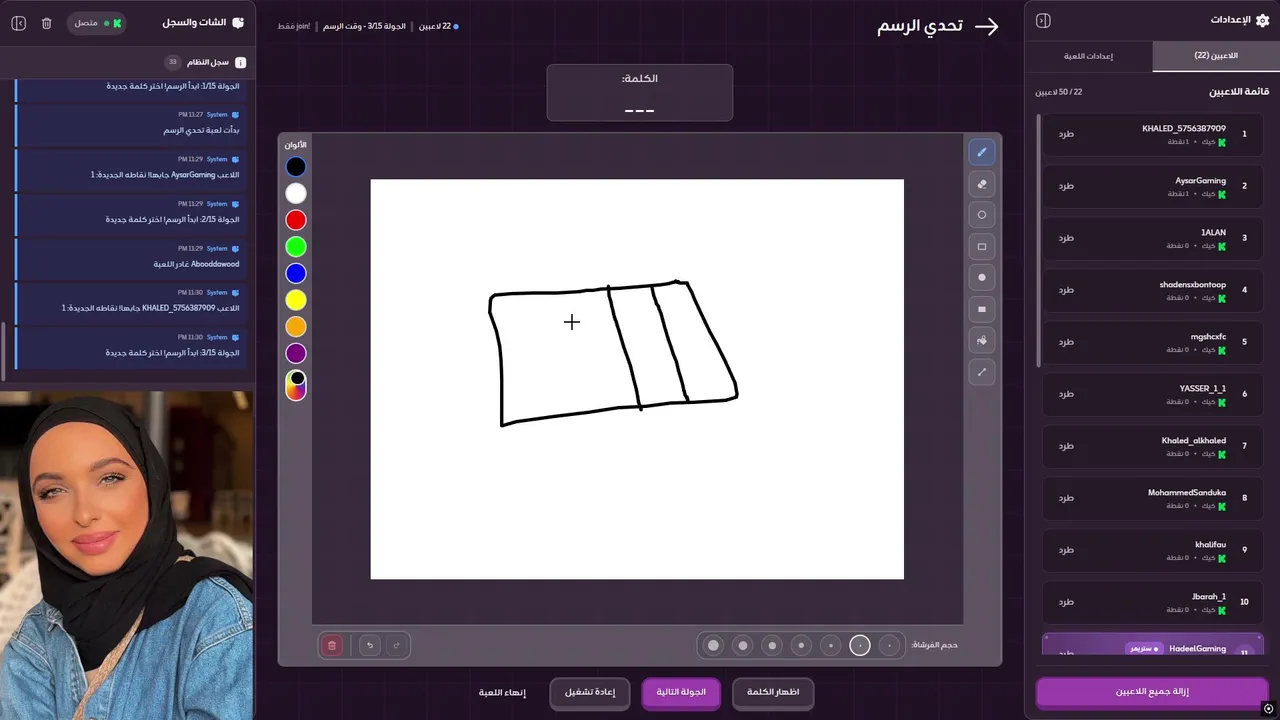Click the متصل connection status badge
The height and width of the screenshot is (720, 1280).
97,22
